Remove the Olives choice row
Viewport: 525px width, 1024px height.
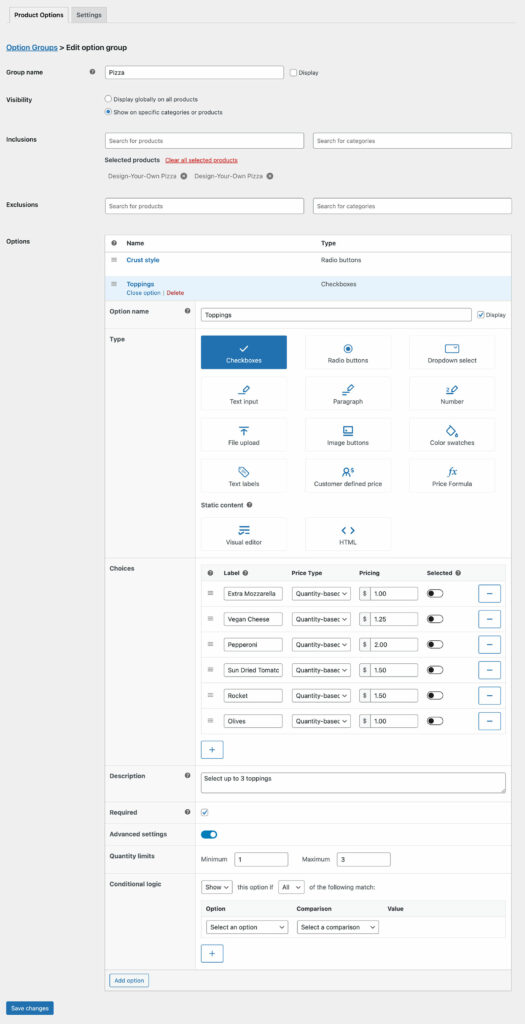[489, 721]
